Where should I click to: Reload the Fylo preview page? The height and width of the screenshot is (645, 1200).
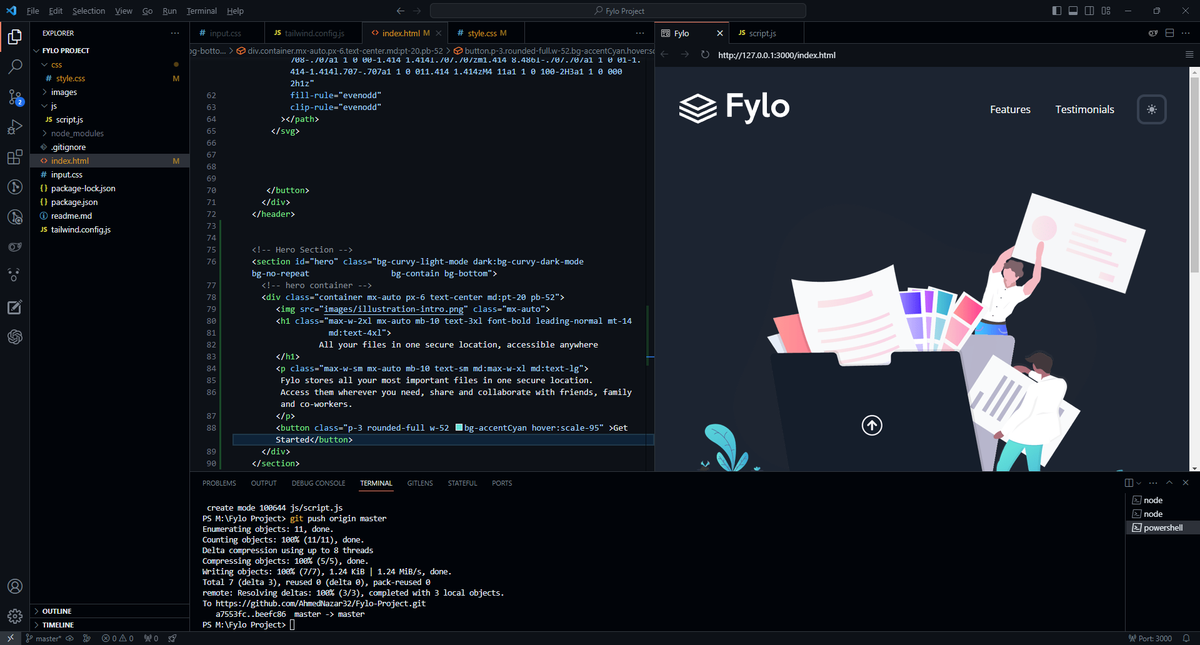[705, 55]
